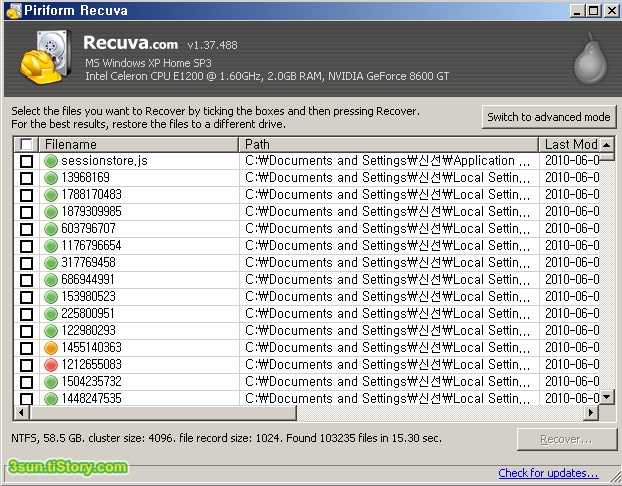The image size is (622, 486).
Task: Click green status icon of sessionstore.js
Action: pos(51,161)
